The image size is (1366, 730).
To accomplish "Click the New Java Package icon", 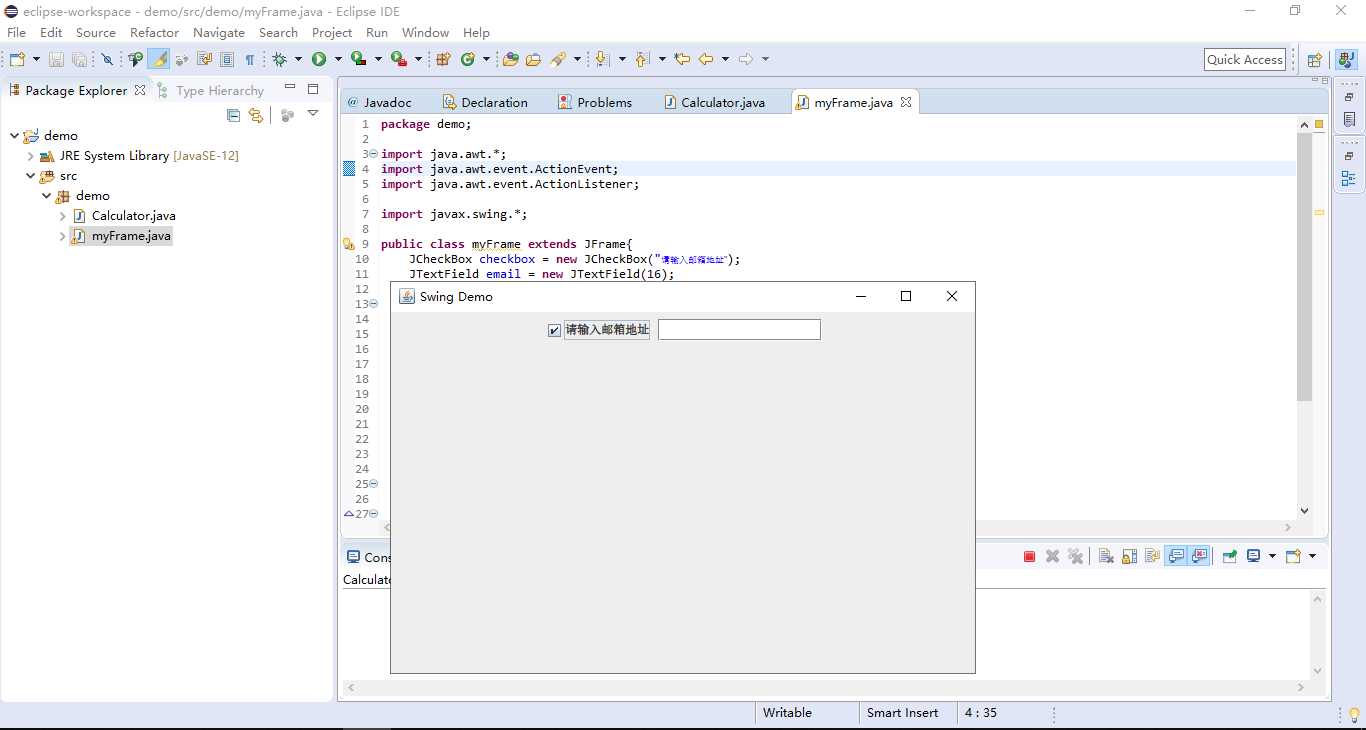I will (x=443, y=59).
